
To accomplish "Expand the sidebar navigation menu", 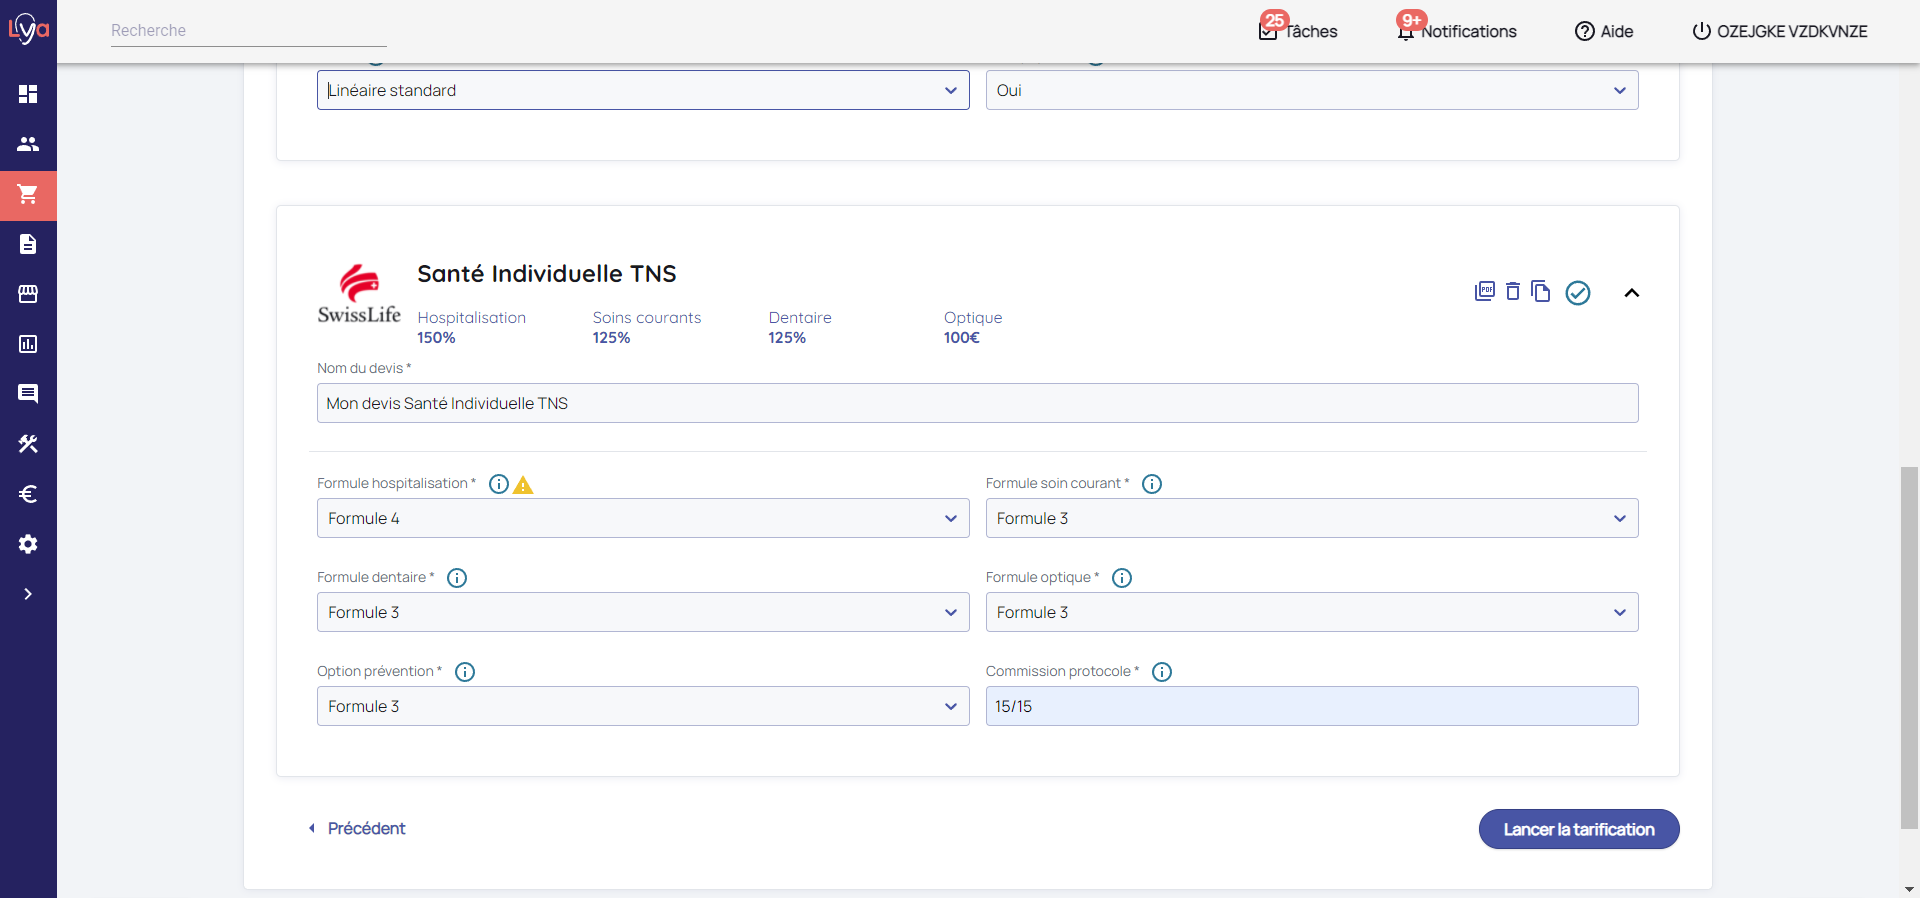I will click(28, 594).
